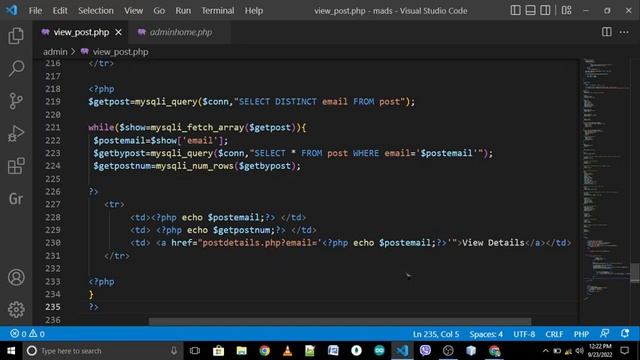
Task: Open the Accounts menu icon
Action: [16, 277]
